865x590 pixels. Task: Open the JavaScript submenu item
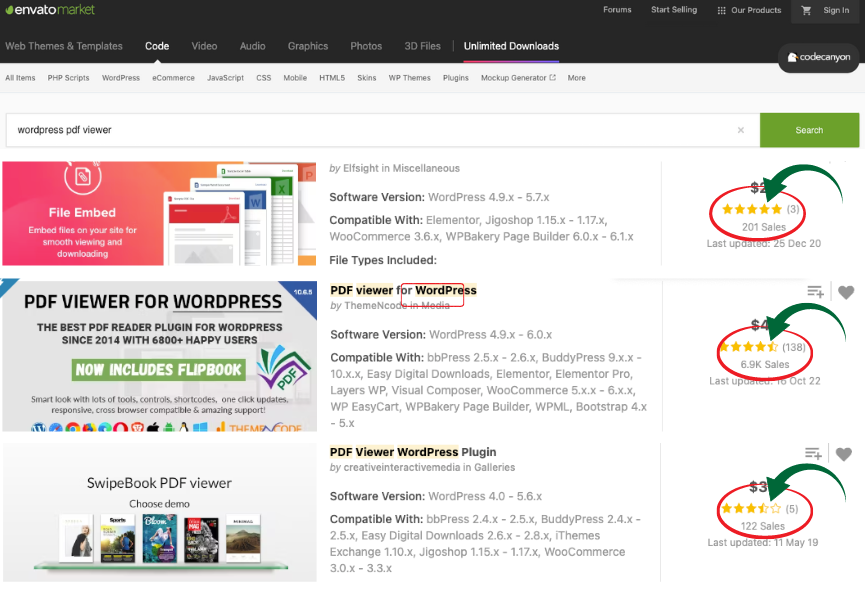pyautogui.click(x=225, y=78)
